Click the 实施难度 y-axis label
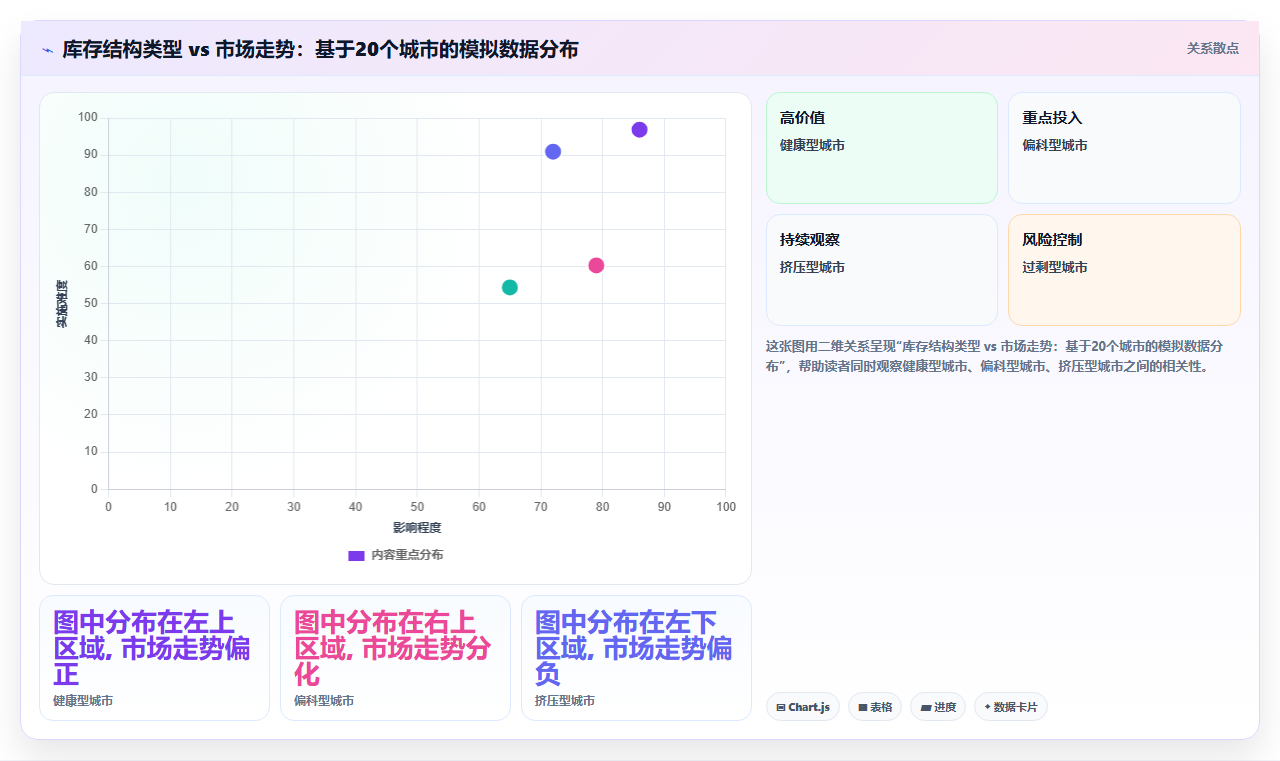 [61, 304]
